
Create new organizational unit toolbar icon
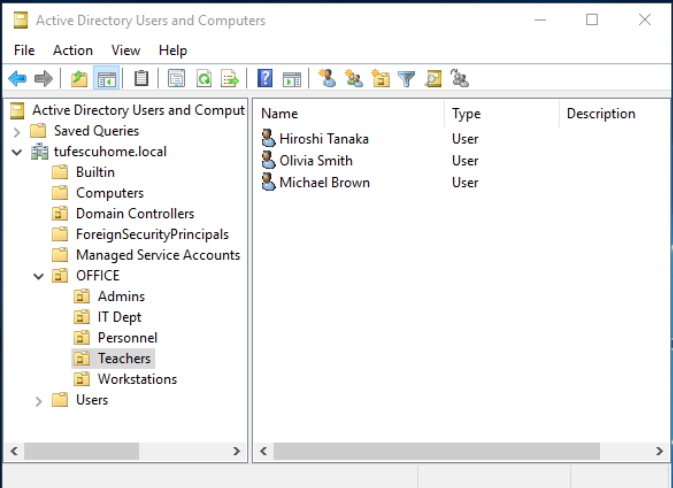pos(381,79)
